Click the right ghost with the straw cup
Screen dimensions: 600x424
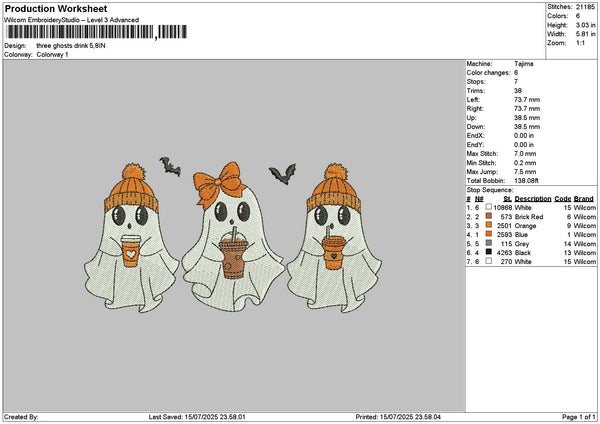pyautogui.click(x=334, y=237)
